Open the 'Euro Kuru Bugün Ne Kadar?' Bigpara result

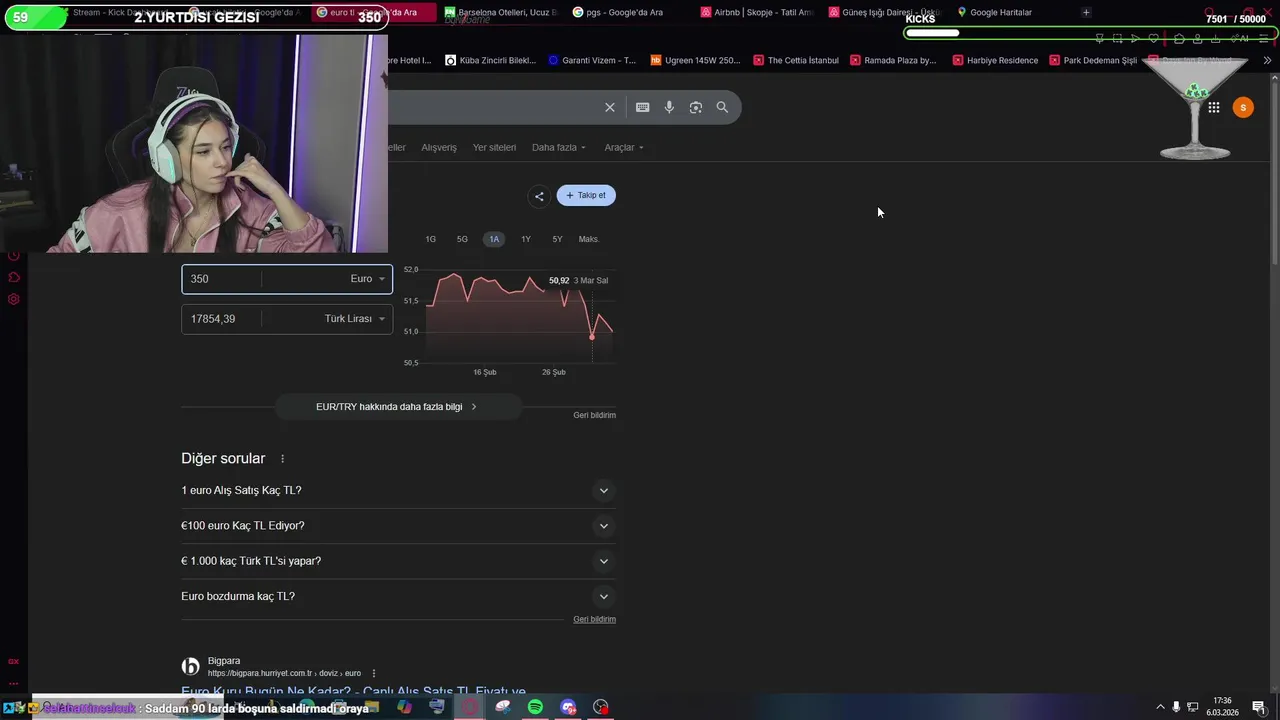coord(353,691)
